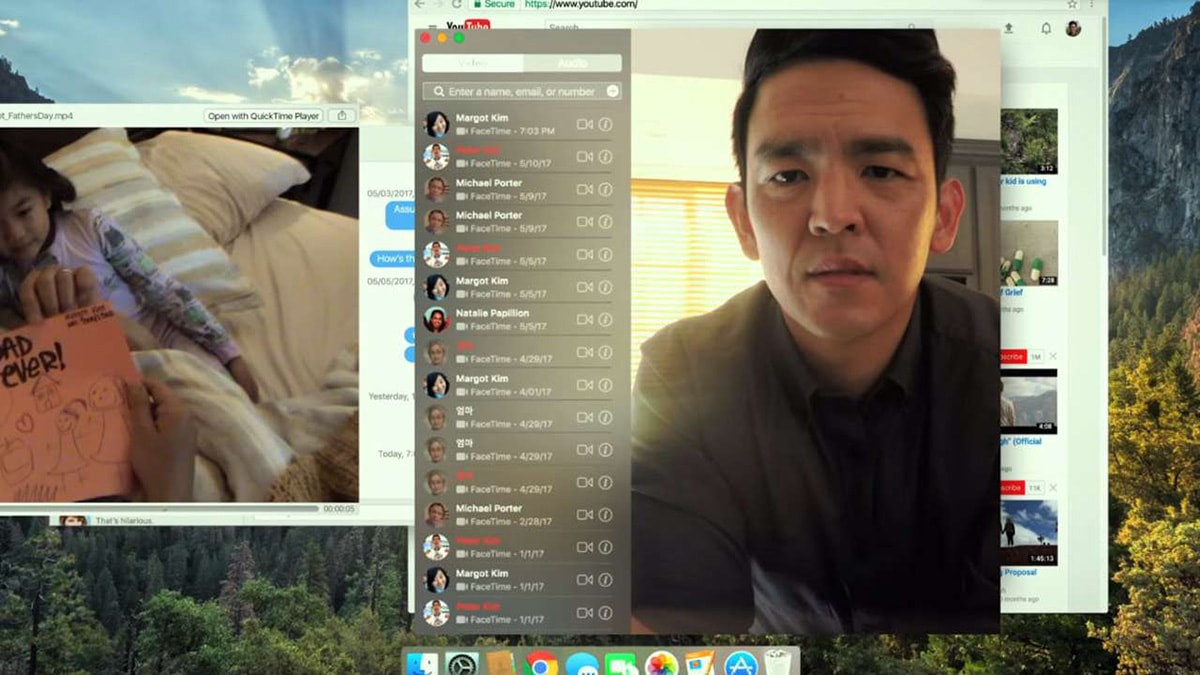Switch to the Audio tab in FaceTime
The image size is (1200, 675).
coord(572,63)
